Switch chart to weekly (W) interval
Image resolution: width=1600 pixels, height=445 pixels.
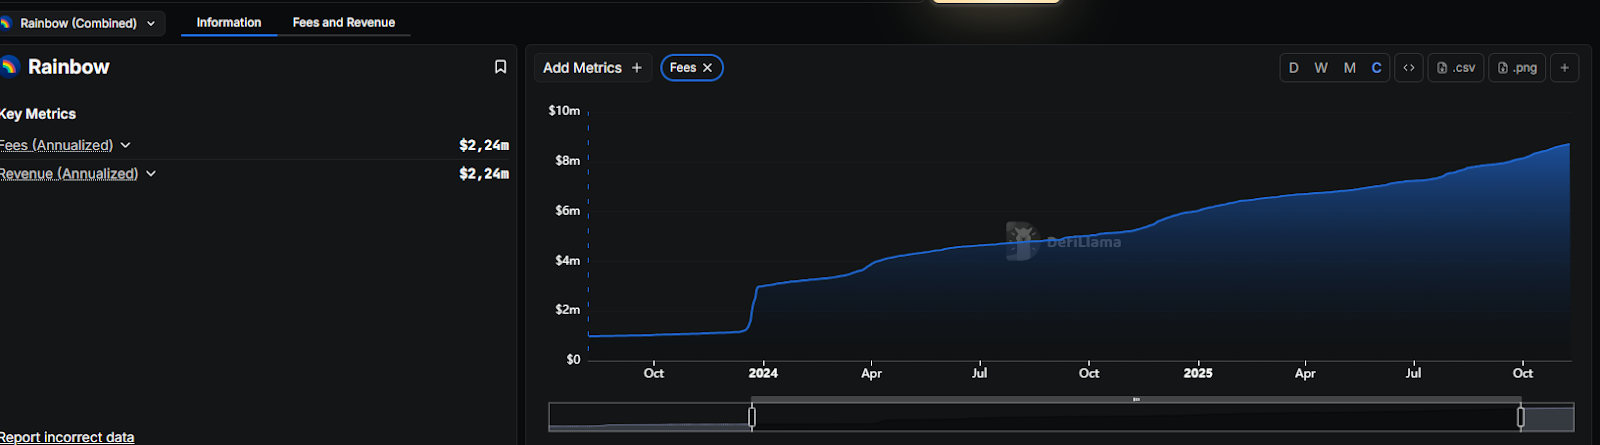1321,68
